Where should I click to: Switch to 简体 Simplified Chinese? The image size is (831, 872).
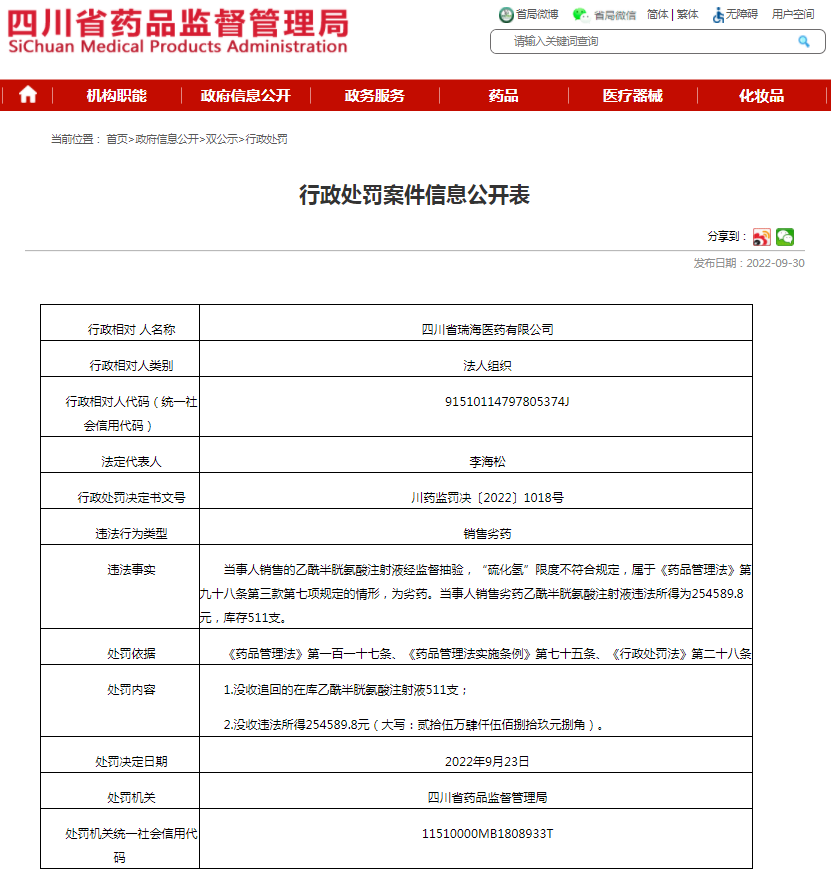tap(657, 14)
